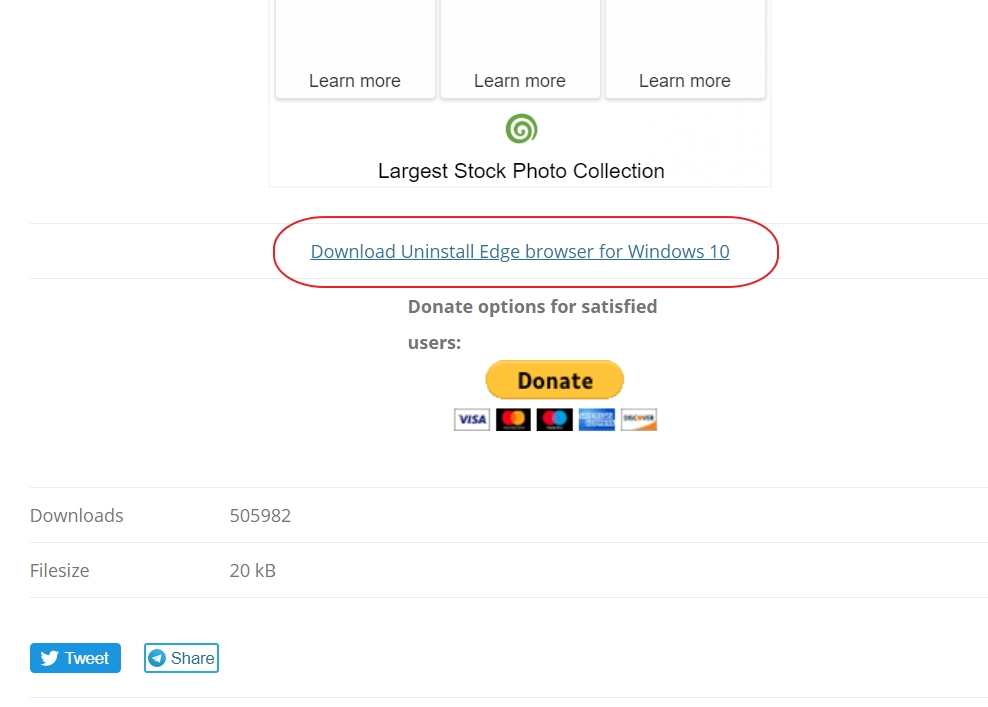The image size is (988, 707).
Task: Click the Twitter bird icon
Action: click(50, 658)
